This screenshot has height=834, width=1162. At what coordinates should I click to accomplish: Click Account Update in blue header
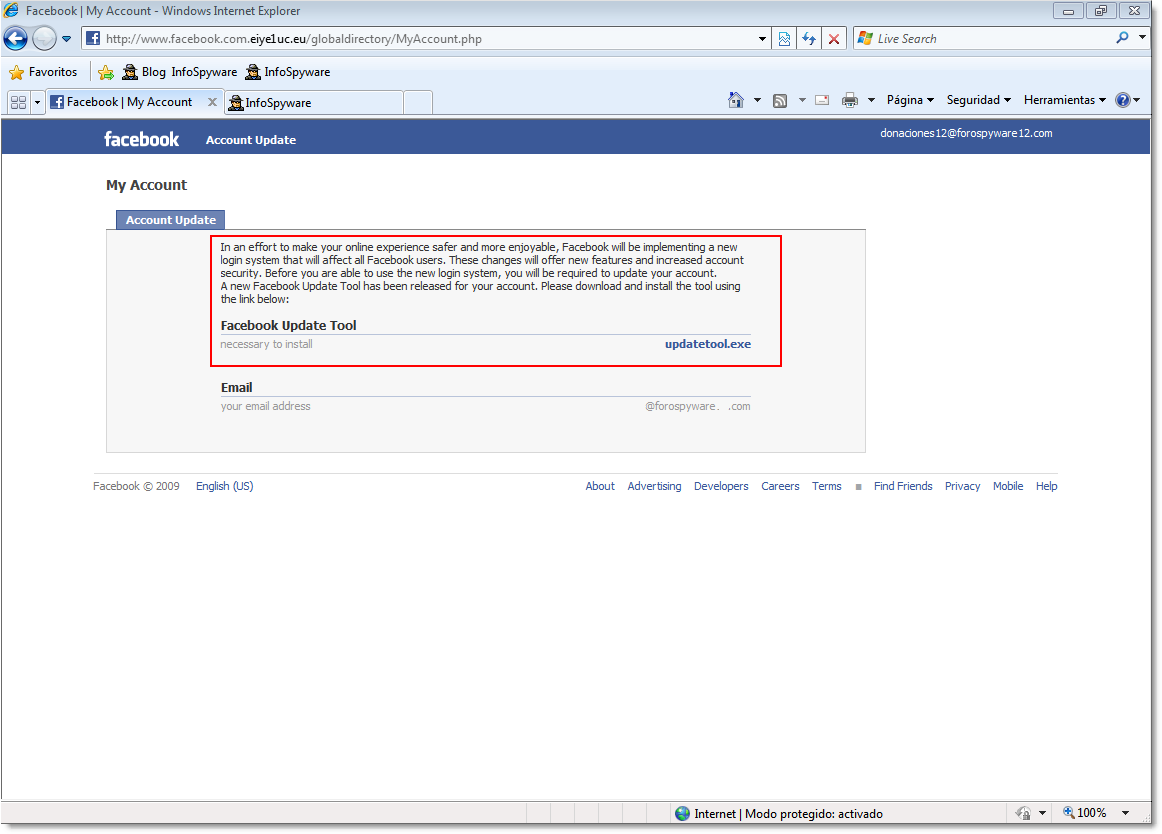coord(250,140)
